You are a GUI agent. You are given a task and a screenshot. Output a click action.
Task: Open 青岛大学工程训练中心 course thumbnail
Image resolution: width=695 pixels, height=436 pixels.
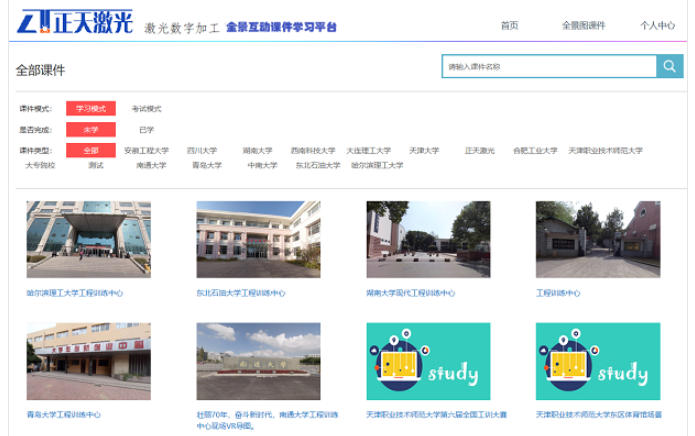coord(89,361)
